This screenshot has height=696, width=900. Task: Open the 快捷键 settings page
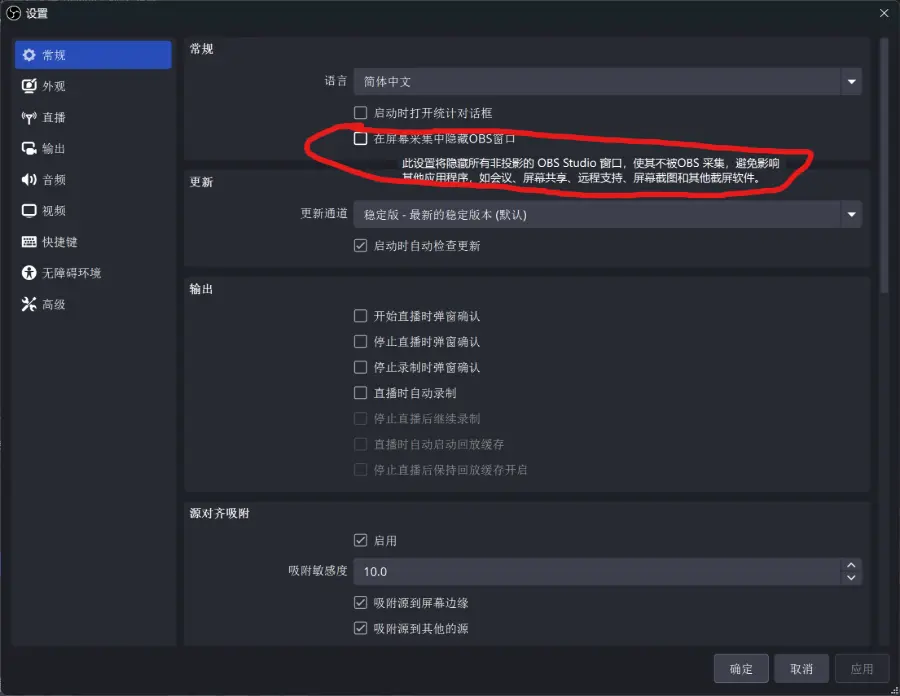[x=93, y=242]
